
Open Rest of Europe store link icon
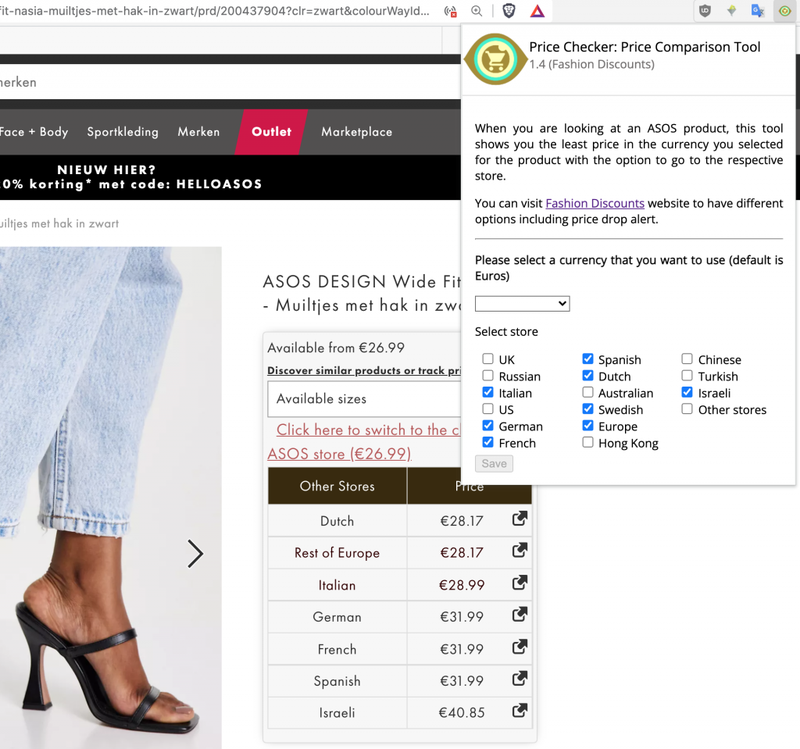click(519, 551)
